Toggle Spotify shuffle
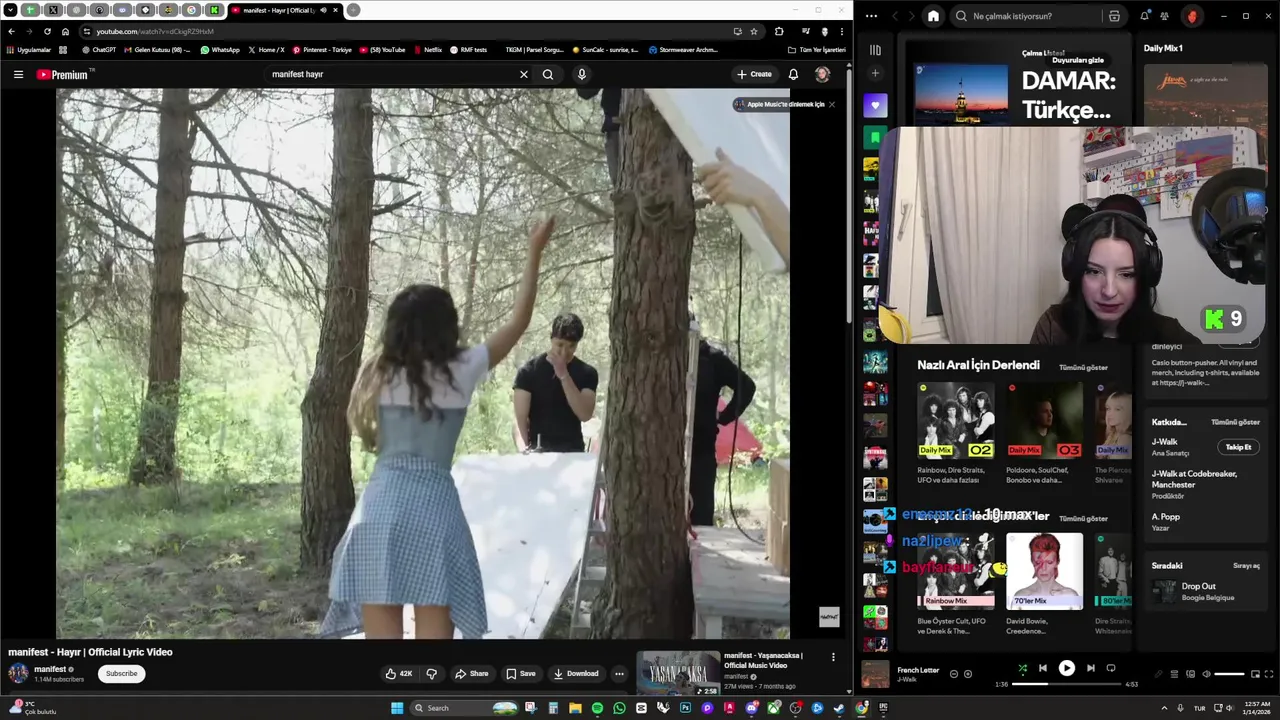Image resolution: width=1280 pixels, height=720 pixels. click(x=1023, y=668)
